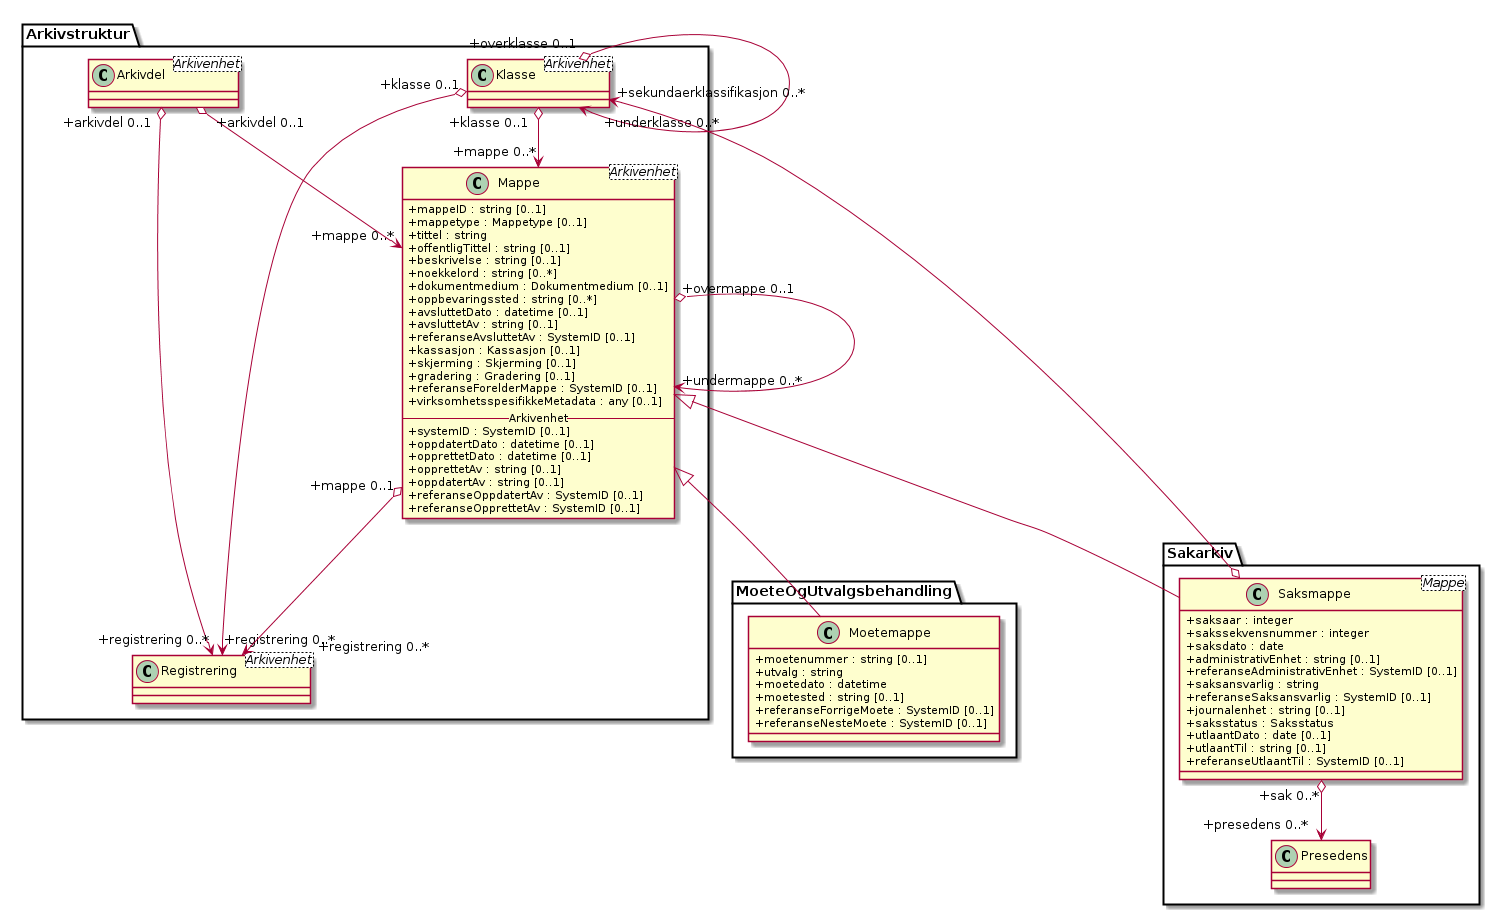This screenshot has height=915, width=1490.
Task: Click the +beskrivelse attribute line
Action: click(484, 261)
